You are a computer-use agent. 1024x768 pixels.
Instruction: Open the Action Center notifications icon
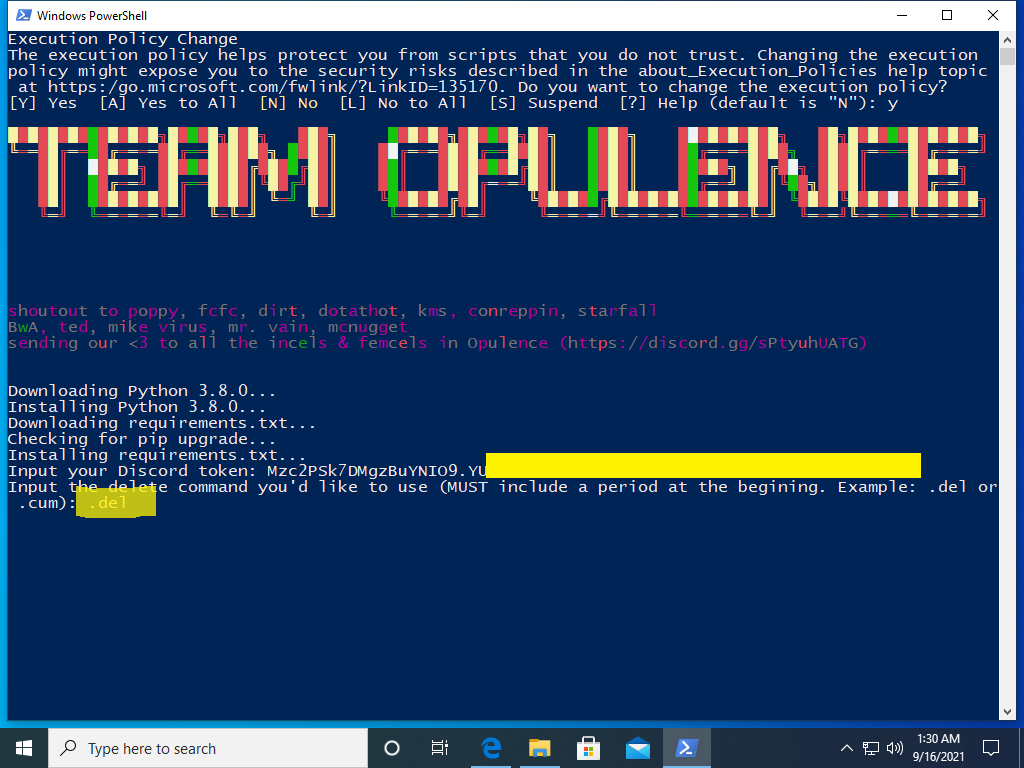tap(991, 748)
